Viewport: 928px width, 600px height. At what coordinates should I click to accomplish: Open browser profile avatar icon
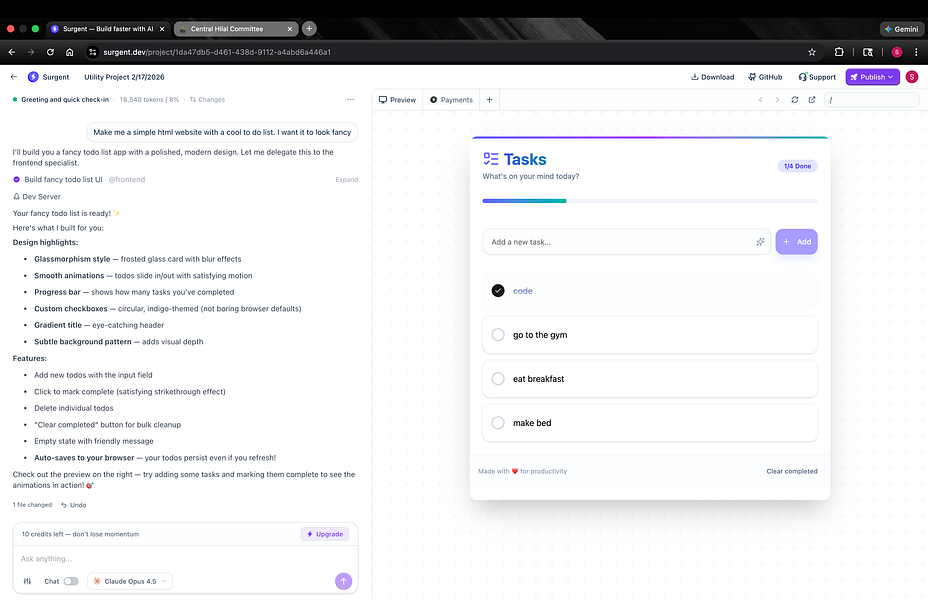point(897,52)
